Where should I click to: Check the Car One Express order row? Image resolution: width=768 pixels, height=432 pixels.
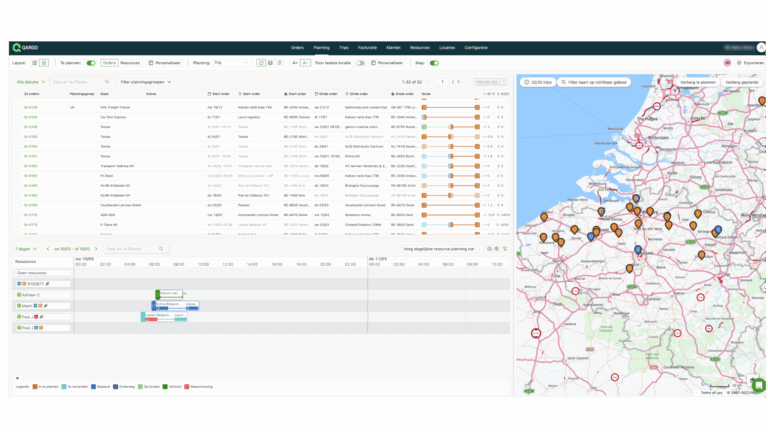point(18,117)
